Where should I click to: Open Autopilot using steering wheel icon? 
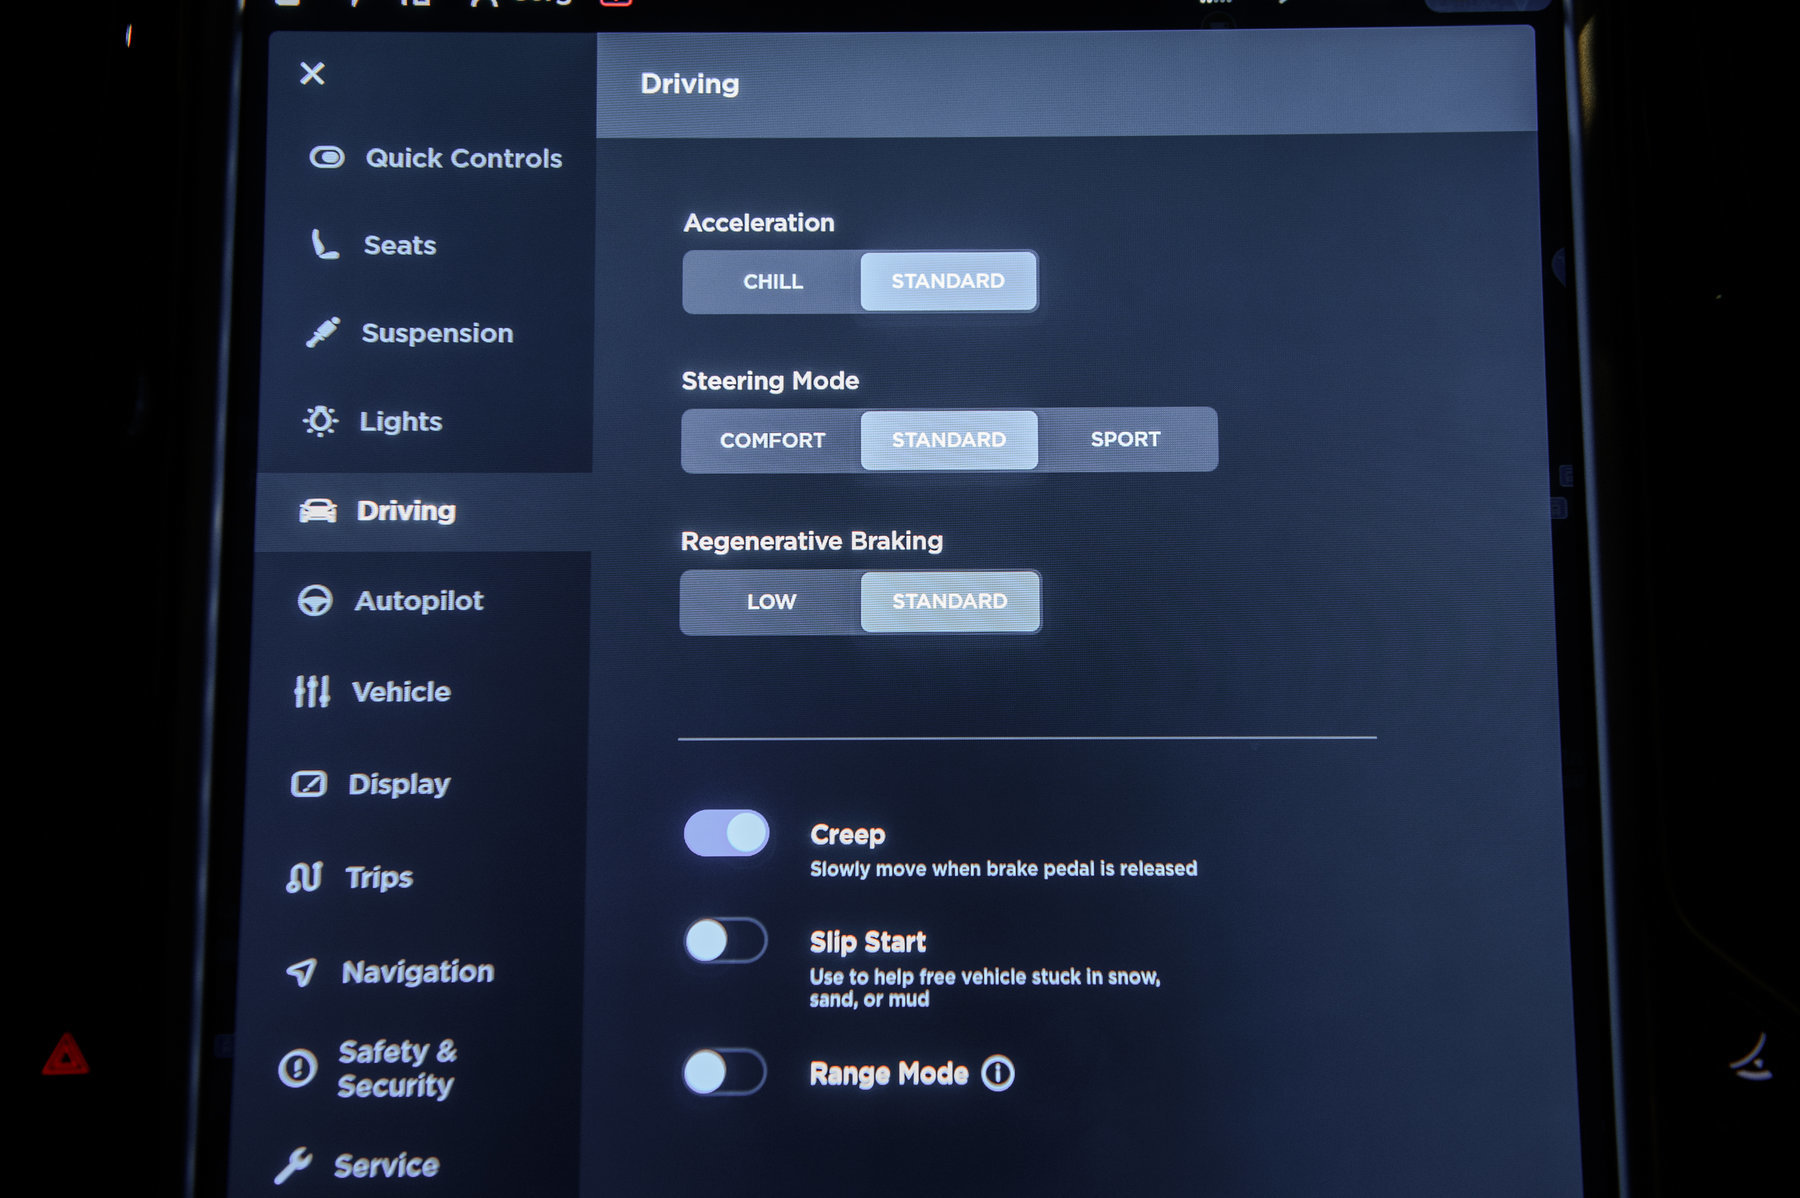tap(315, 600)
